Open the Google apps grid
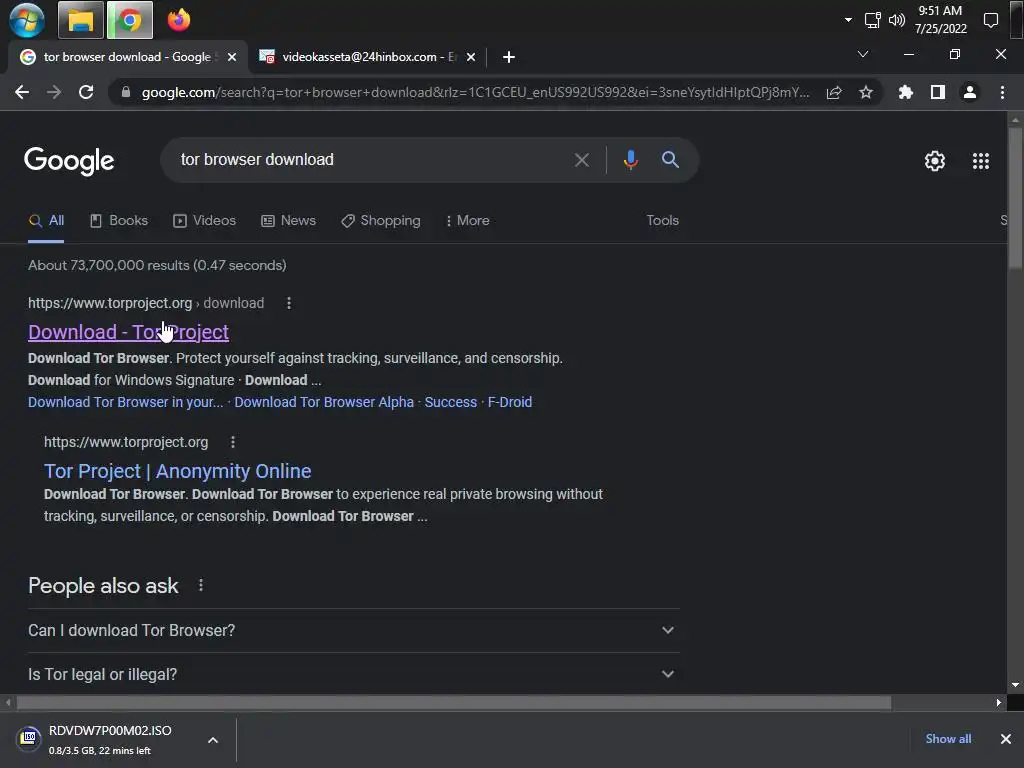This screenshot has width=1024, height=768. click(980, 161)
